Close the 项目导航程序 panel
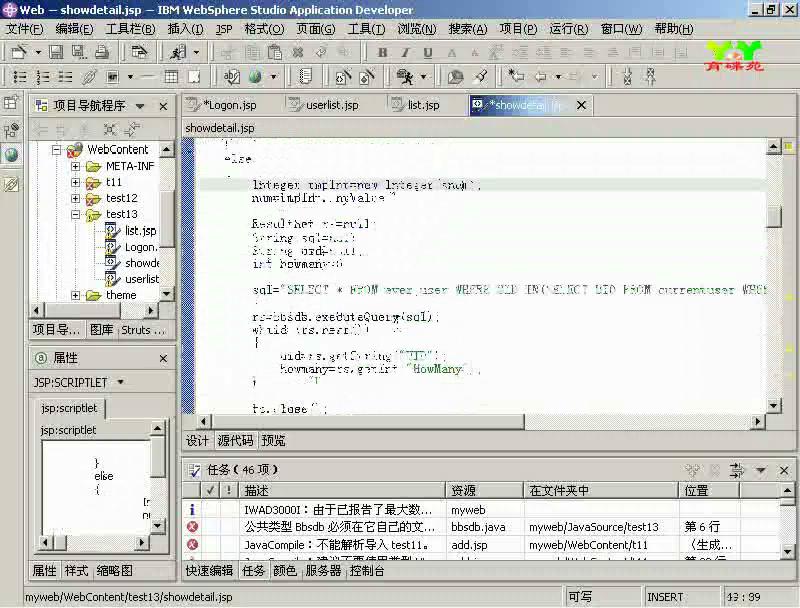The width and height of the screenshot is (800, 608). pos(163,107)
